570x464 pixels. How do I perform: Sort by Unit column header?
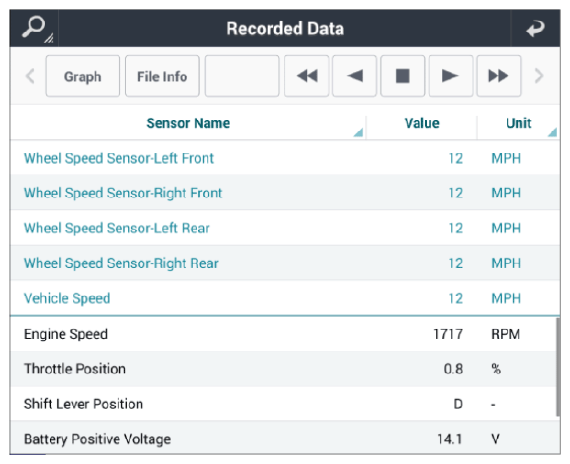point(518,123)
